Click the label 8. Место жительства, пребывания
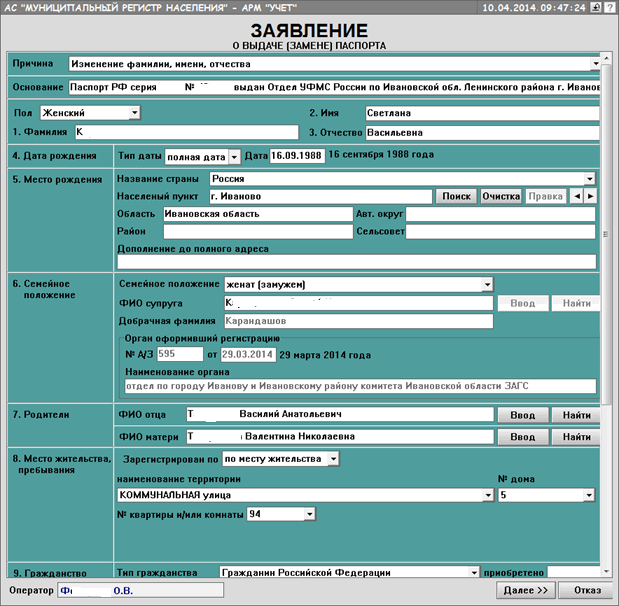This screenshot has width=619, height=606. [62, 464]
